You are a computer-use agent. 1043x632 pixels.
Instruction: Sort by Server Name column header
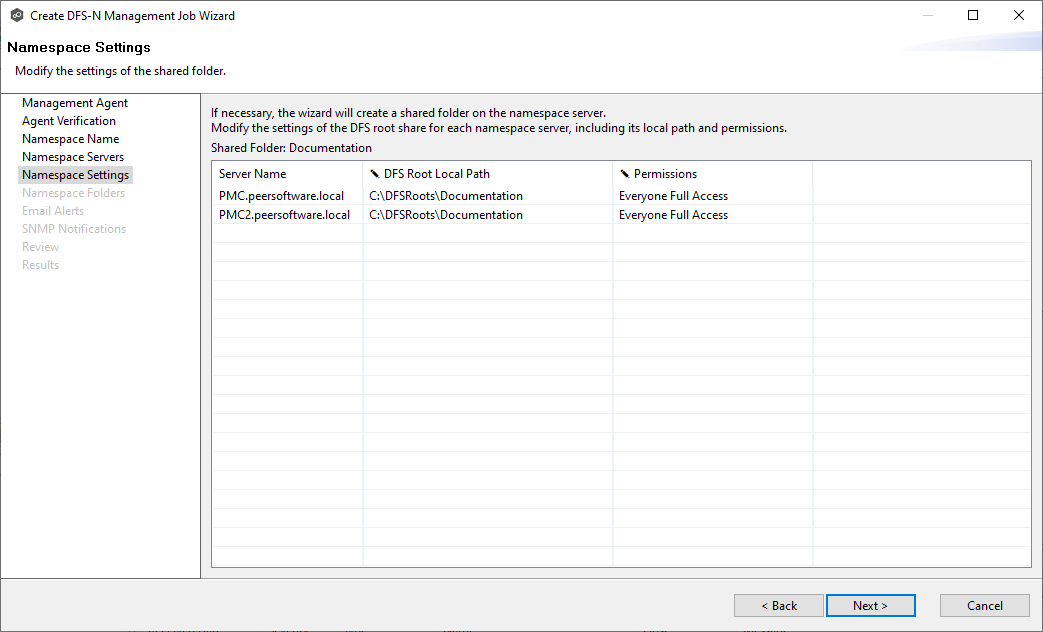click(287, 174)
